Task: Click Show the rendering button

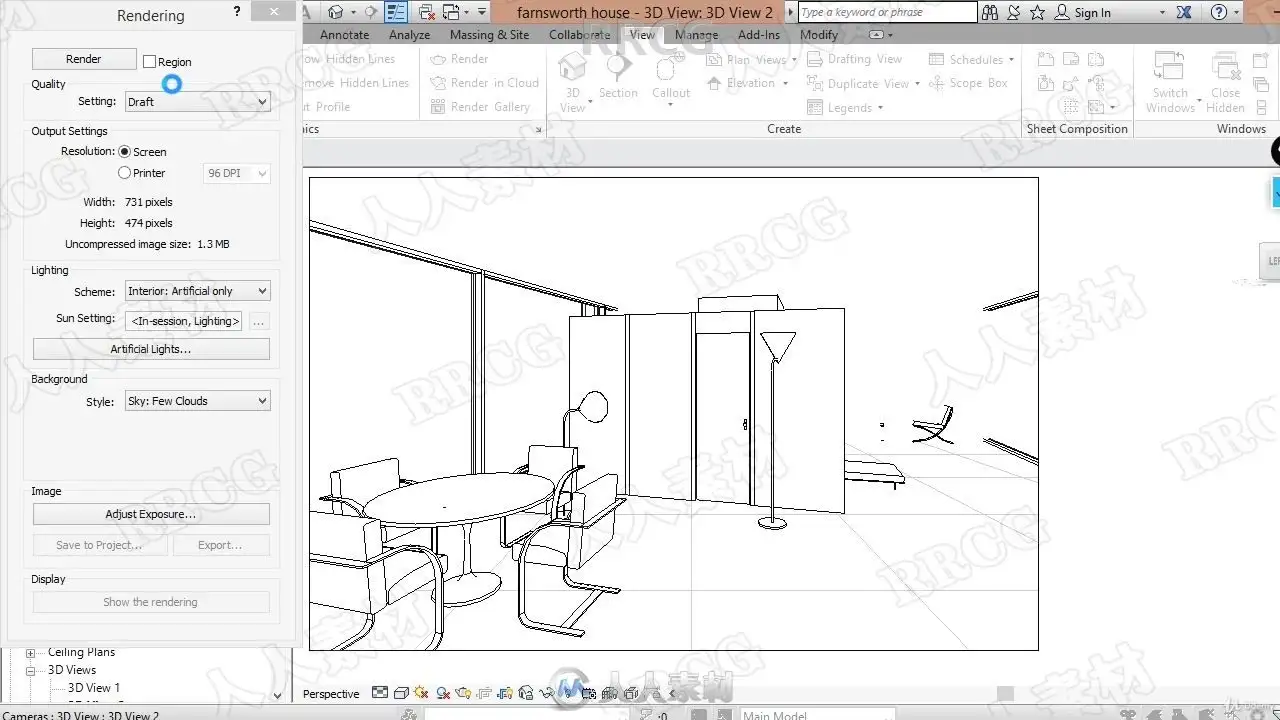Action: [151, 602]
